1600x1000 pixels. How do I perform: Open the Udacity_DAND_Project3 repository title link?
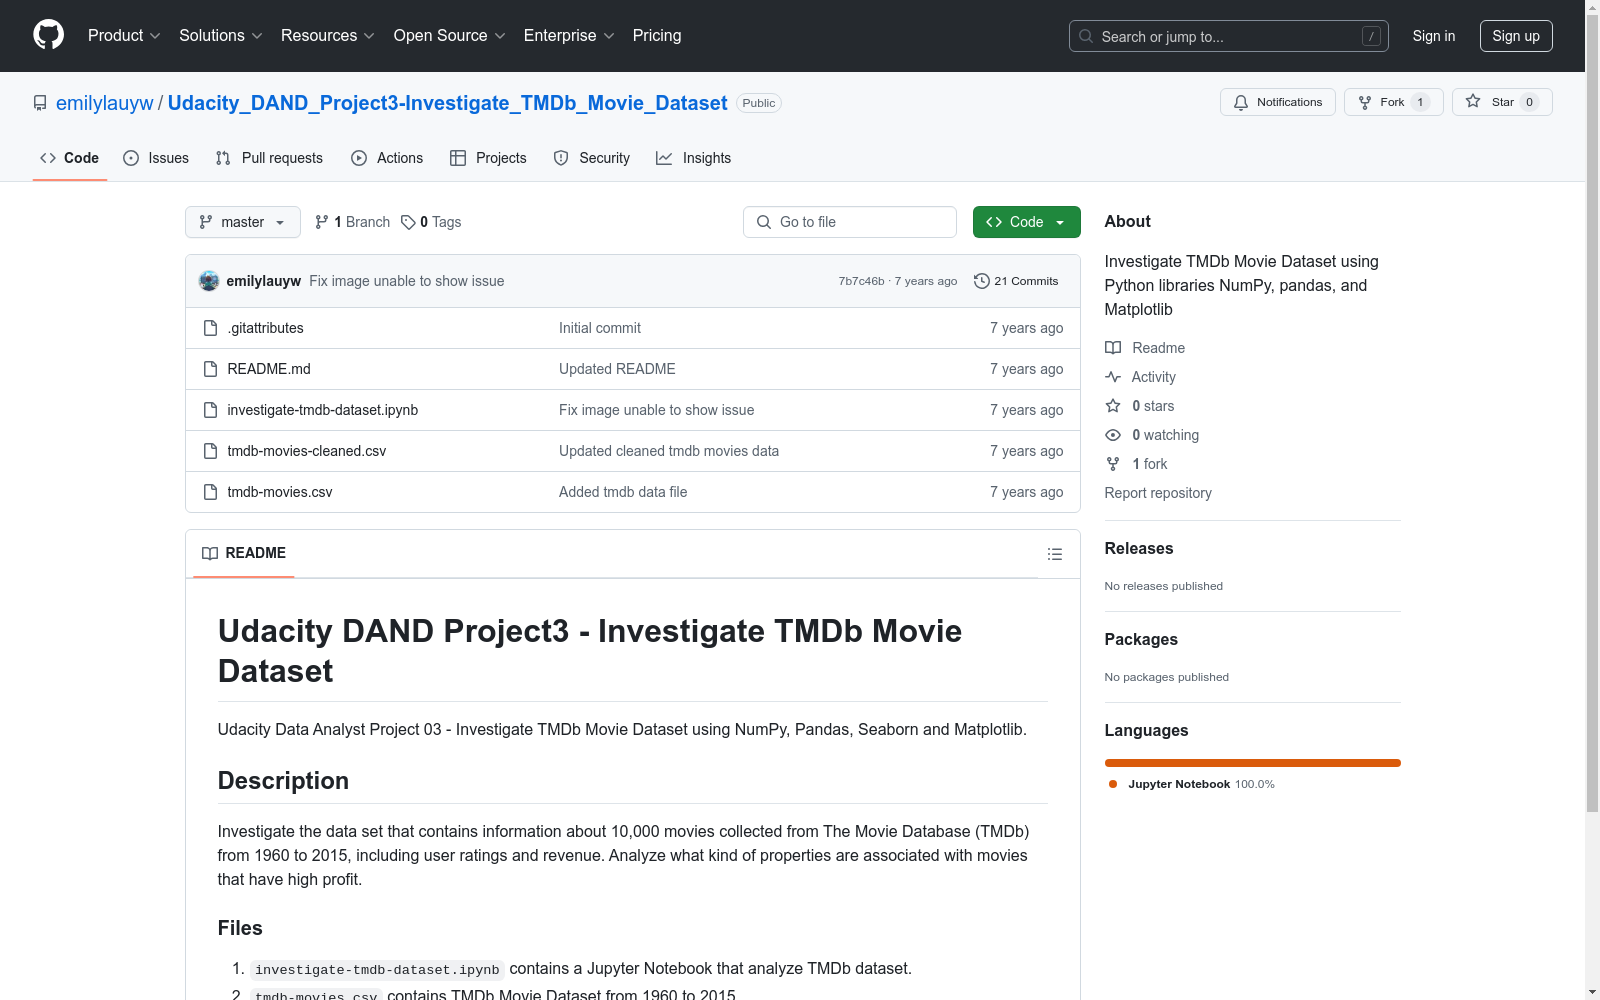point(448,103)
